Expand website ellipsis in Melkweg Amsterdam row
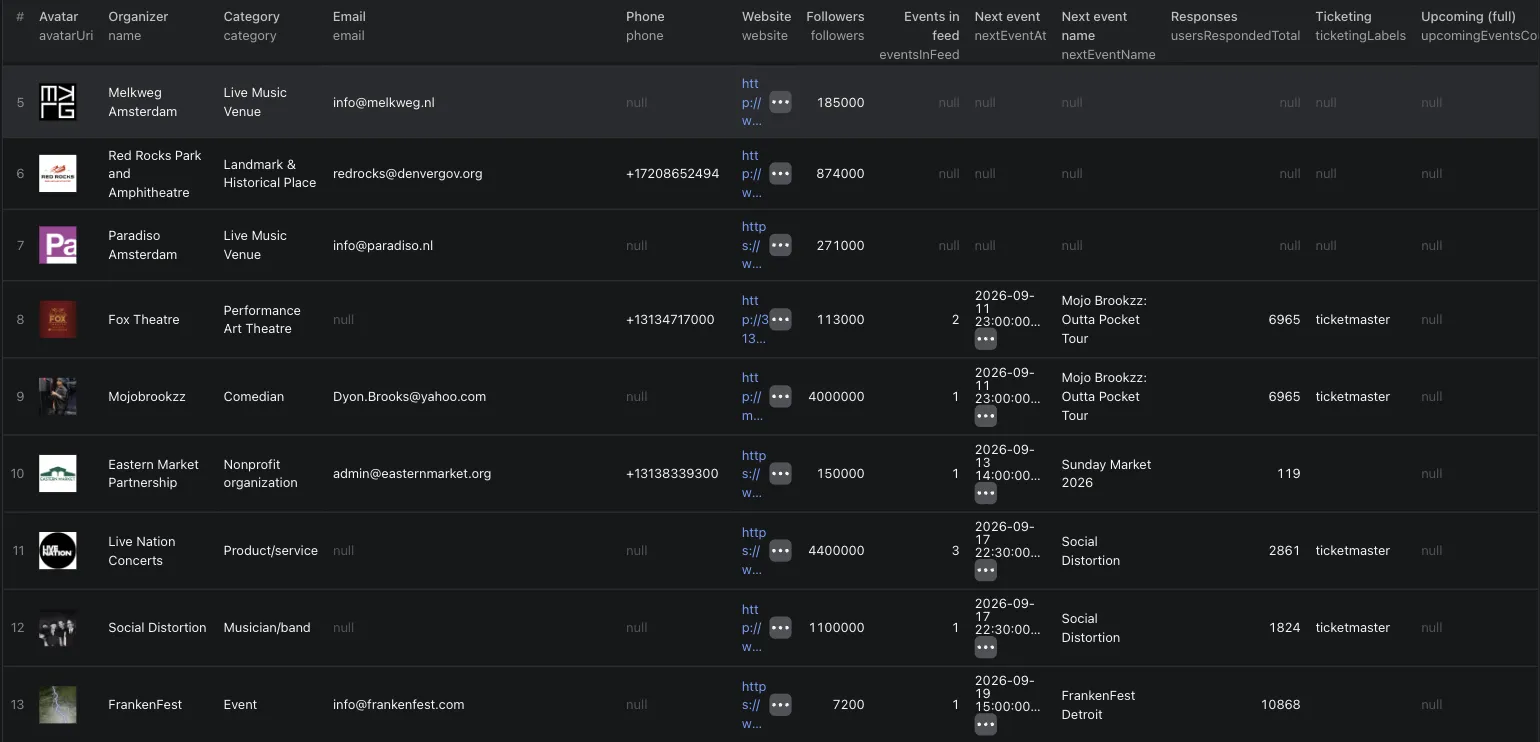This screenshot has height=742, width=1540. tap(780, 102)
